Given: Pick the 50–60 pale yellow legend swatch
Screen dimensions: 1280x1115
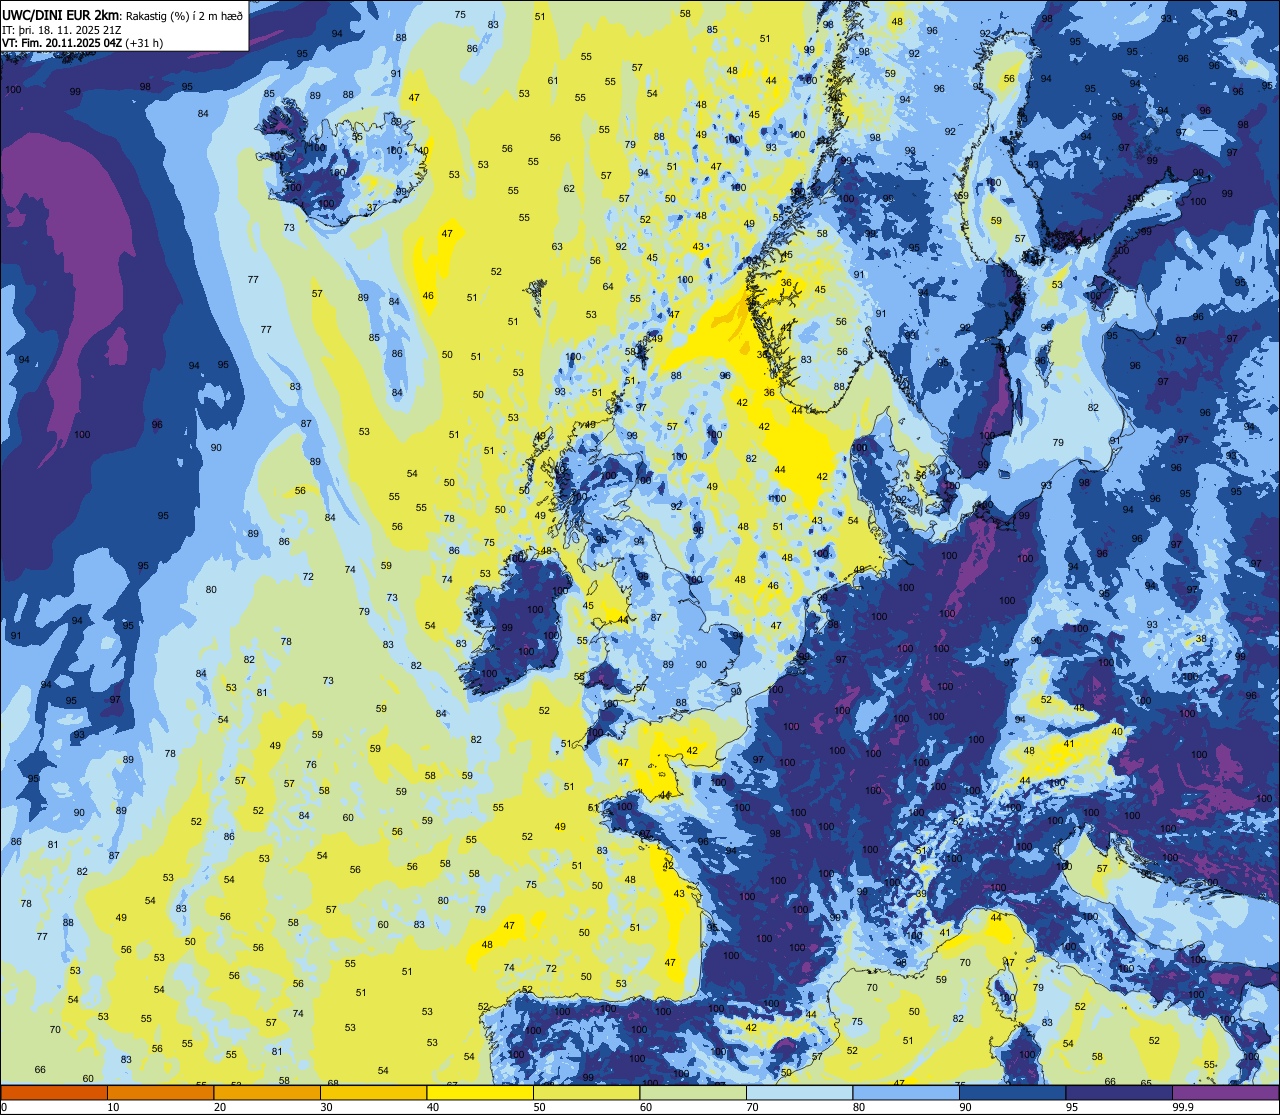Looking at the screenshot, I should coord(586,1092).
